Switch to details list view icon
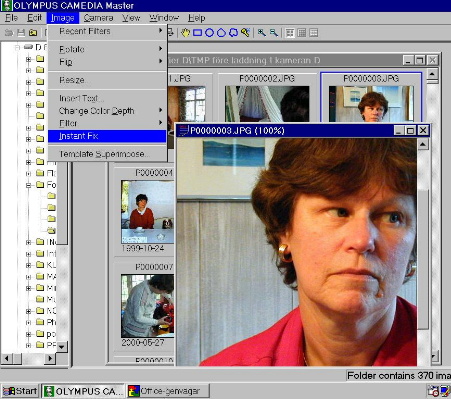Viewport: 451px width, 399px height. (313, 33)
